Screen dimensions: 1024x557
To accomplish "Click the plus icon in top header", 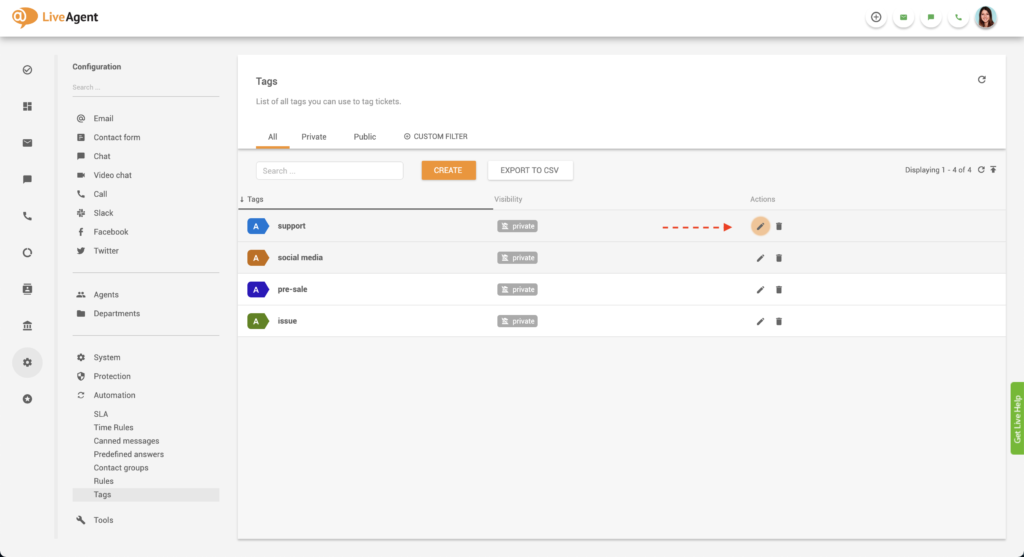I will pos(876,18).
